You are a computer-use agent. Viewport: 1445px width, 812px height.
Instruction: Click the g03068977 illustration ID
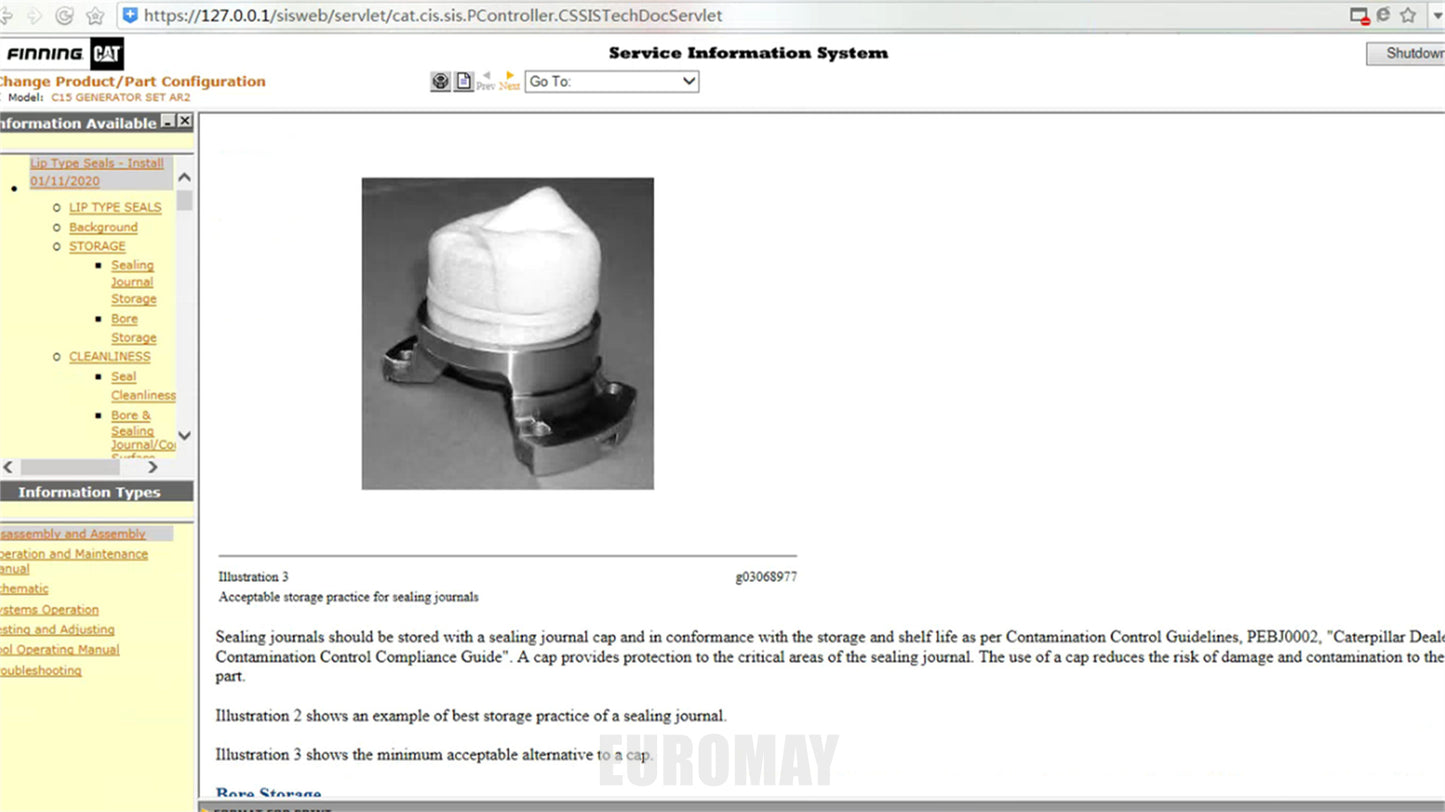click(x=766, y=577)
